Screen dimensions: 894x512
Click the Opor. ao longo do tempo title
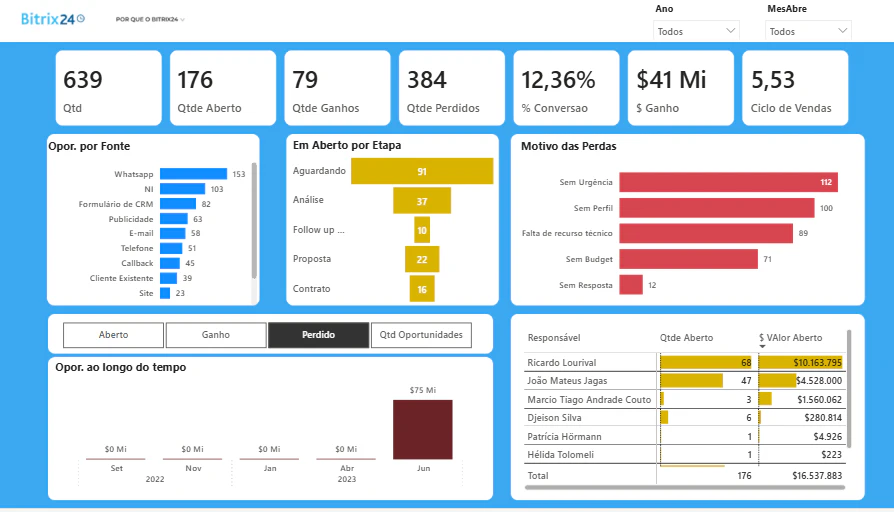121,368
